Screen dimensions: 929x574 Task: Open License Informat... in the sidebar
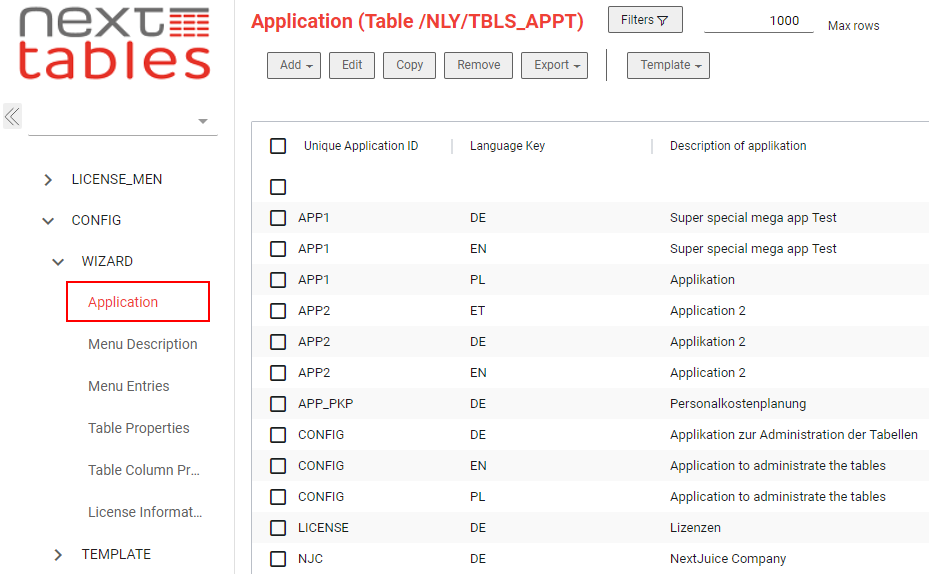pyautogui.click(x=145, y=512)
